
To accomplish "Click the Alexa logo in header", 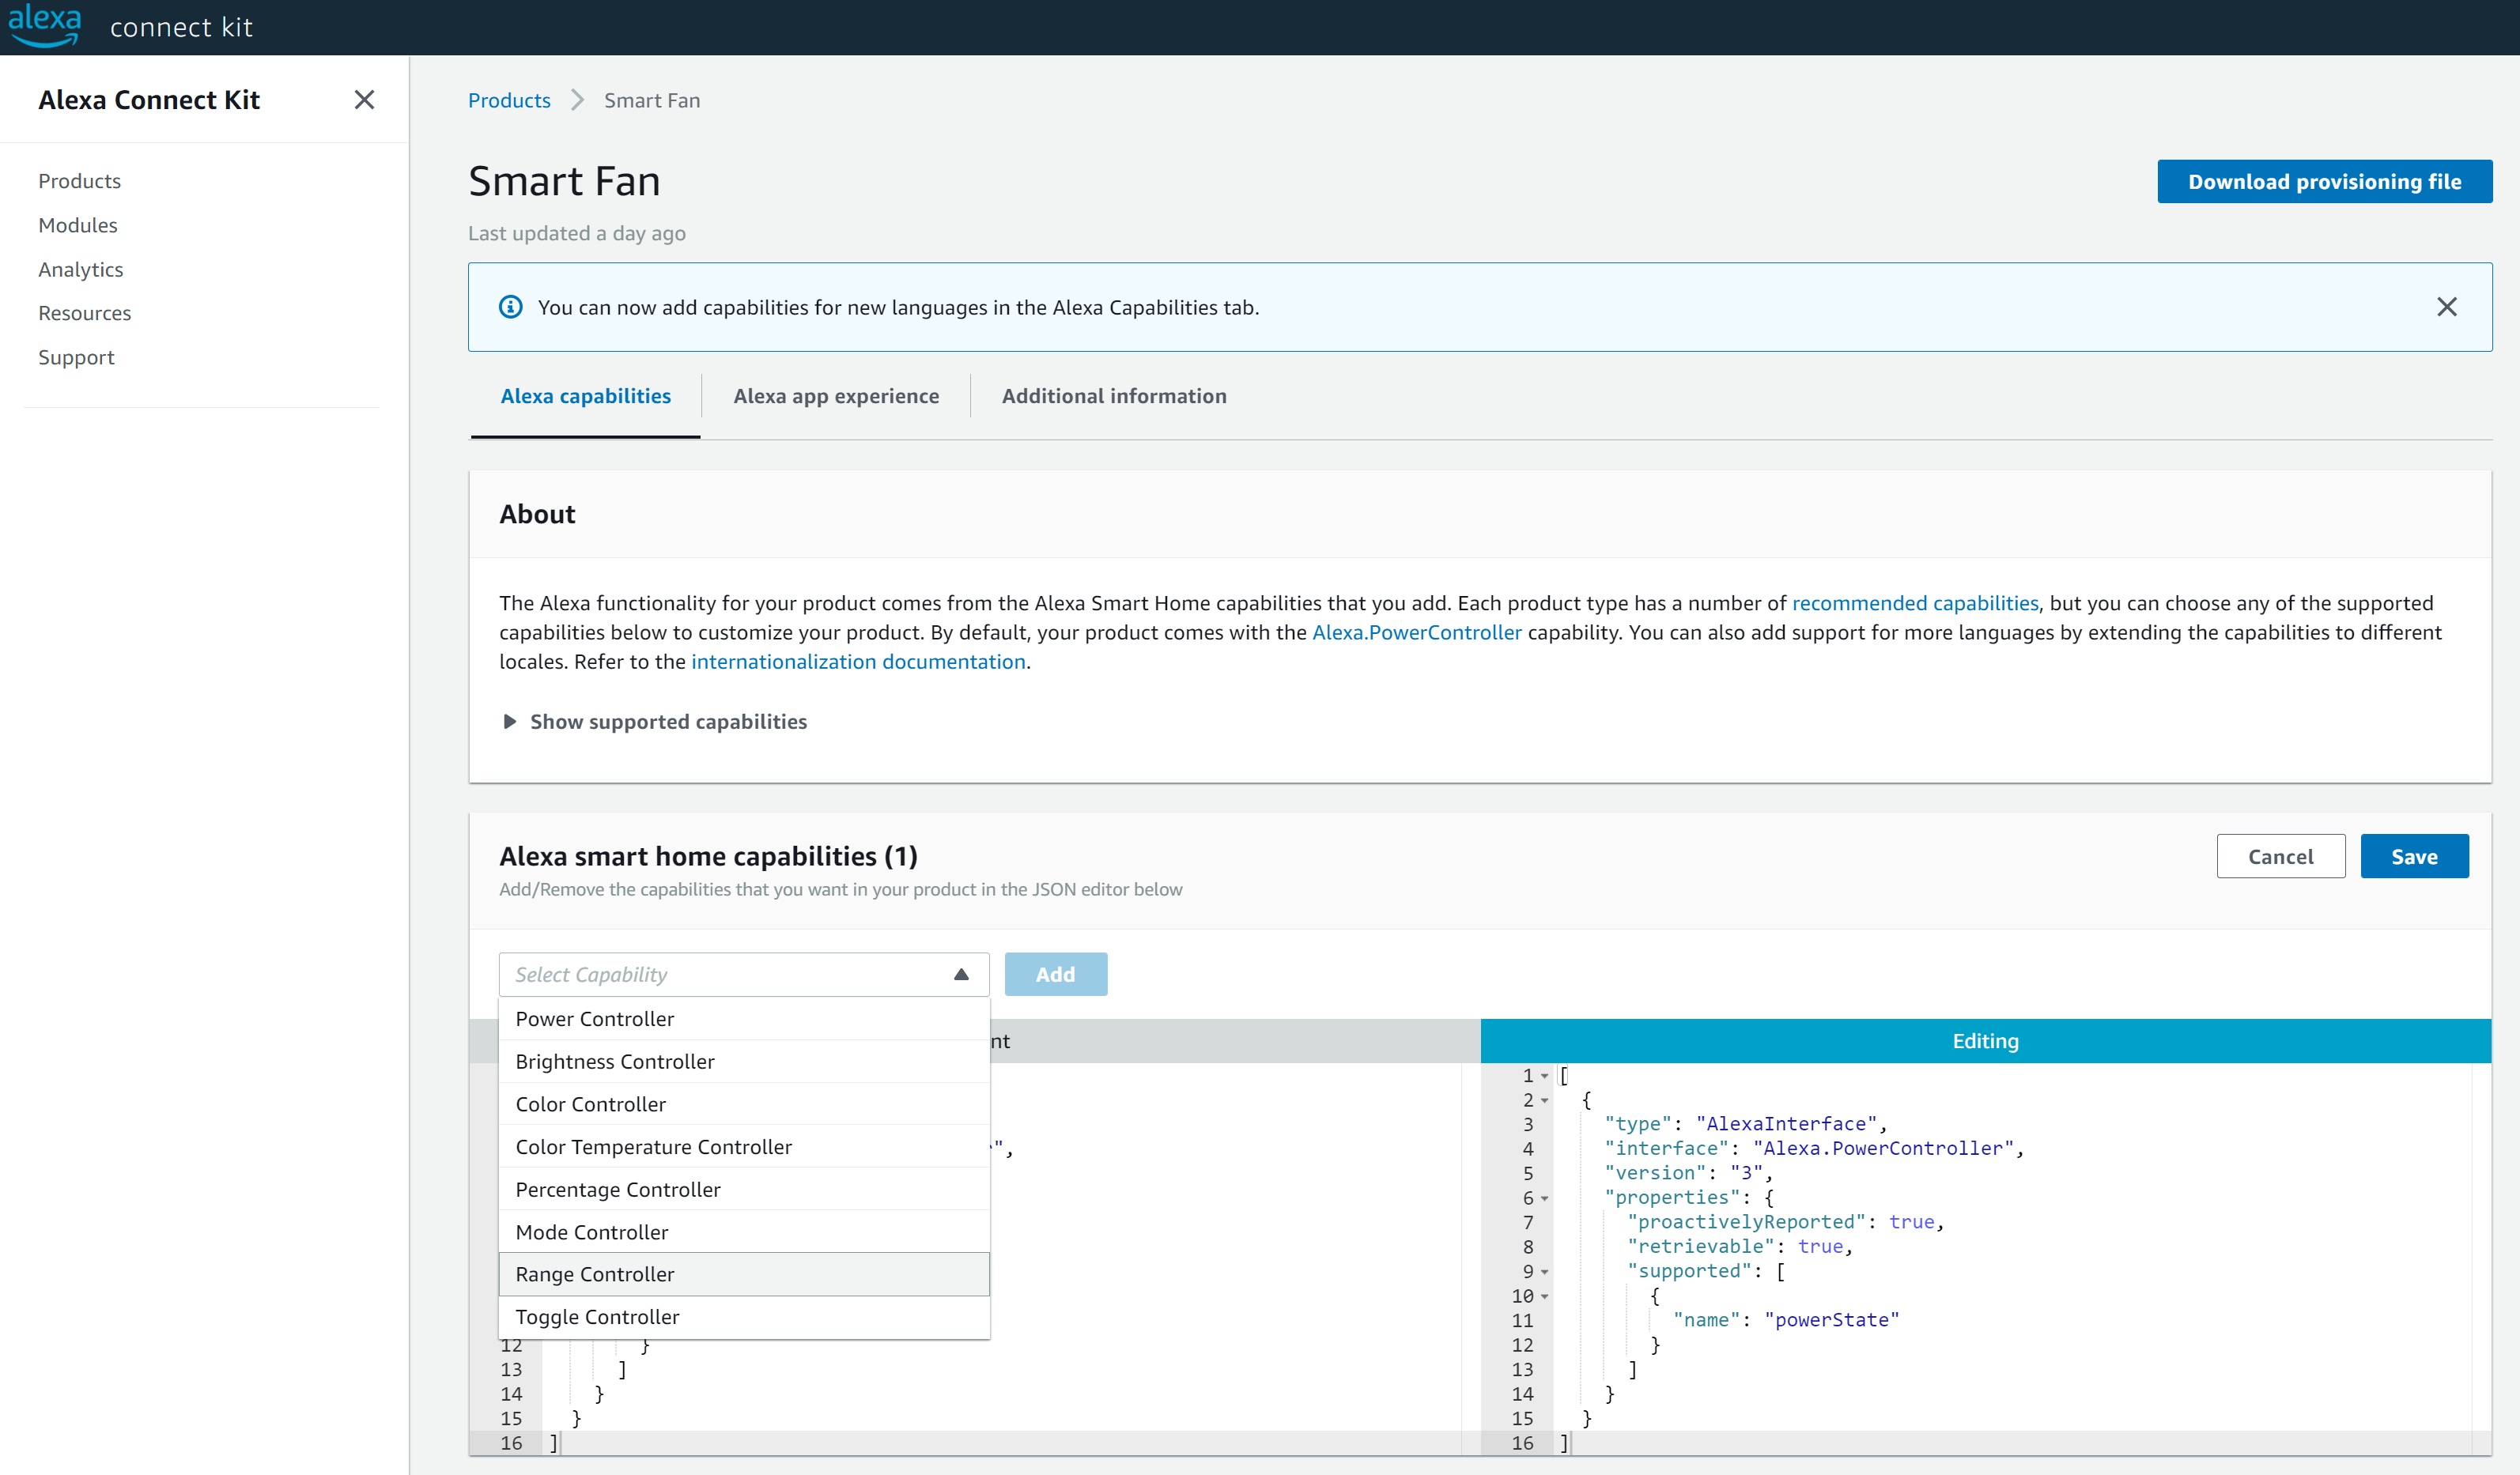I will [x=44, y=25].
